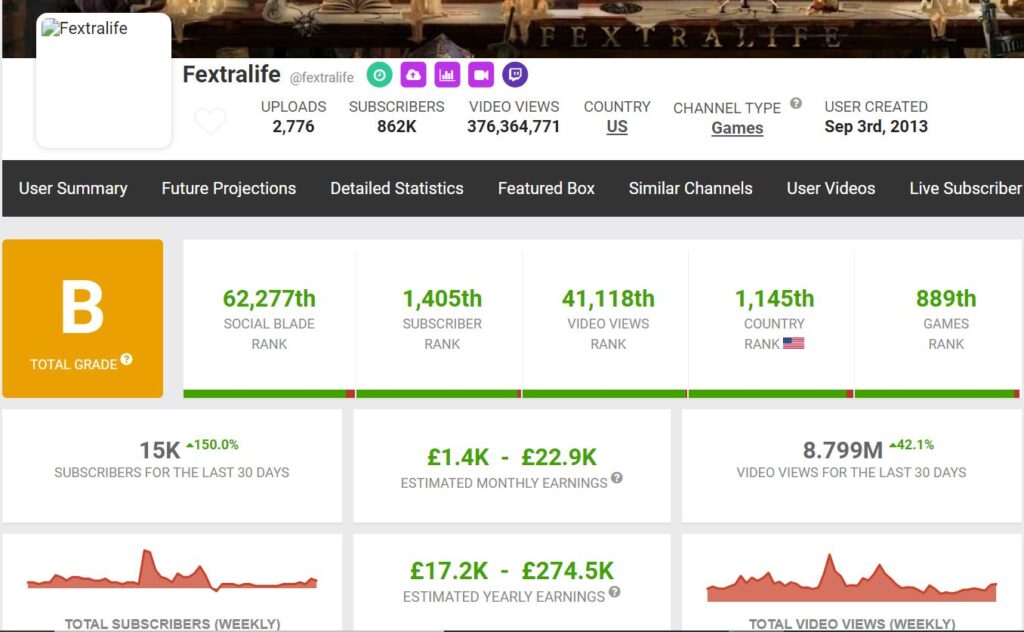The width and height of the screenshot is (1024, 632).
Task: Follow the Games channel type link
Action: point(737,128)
